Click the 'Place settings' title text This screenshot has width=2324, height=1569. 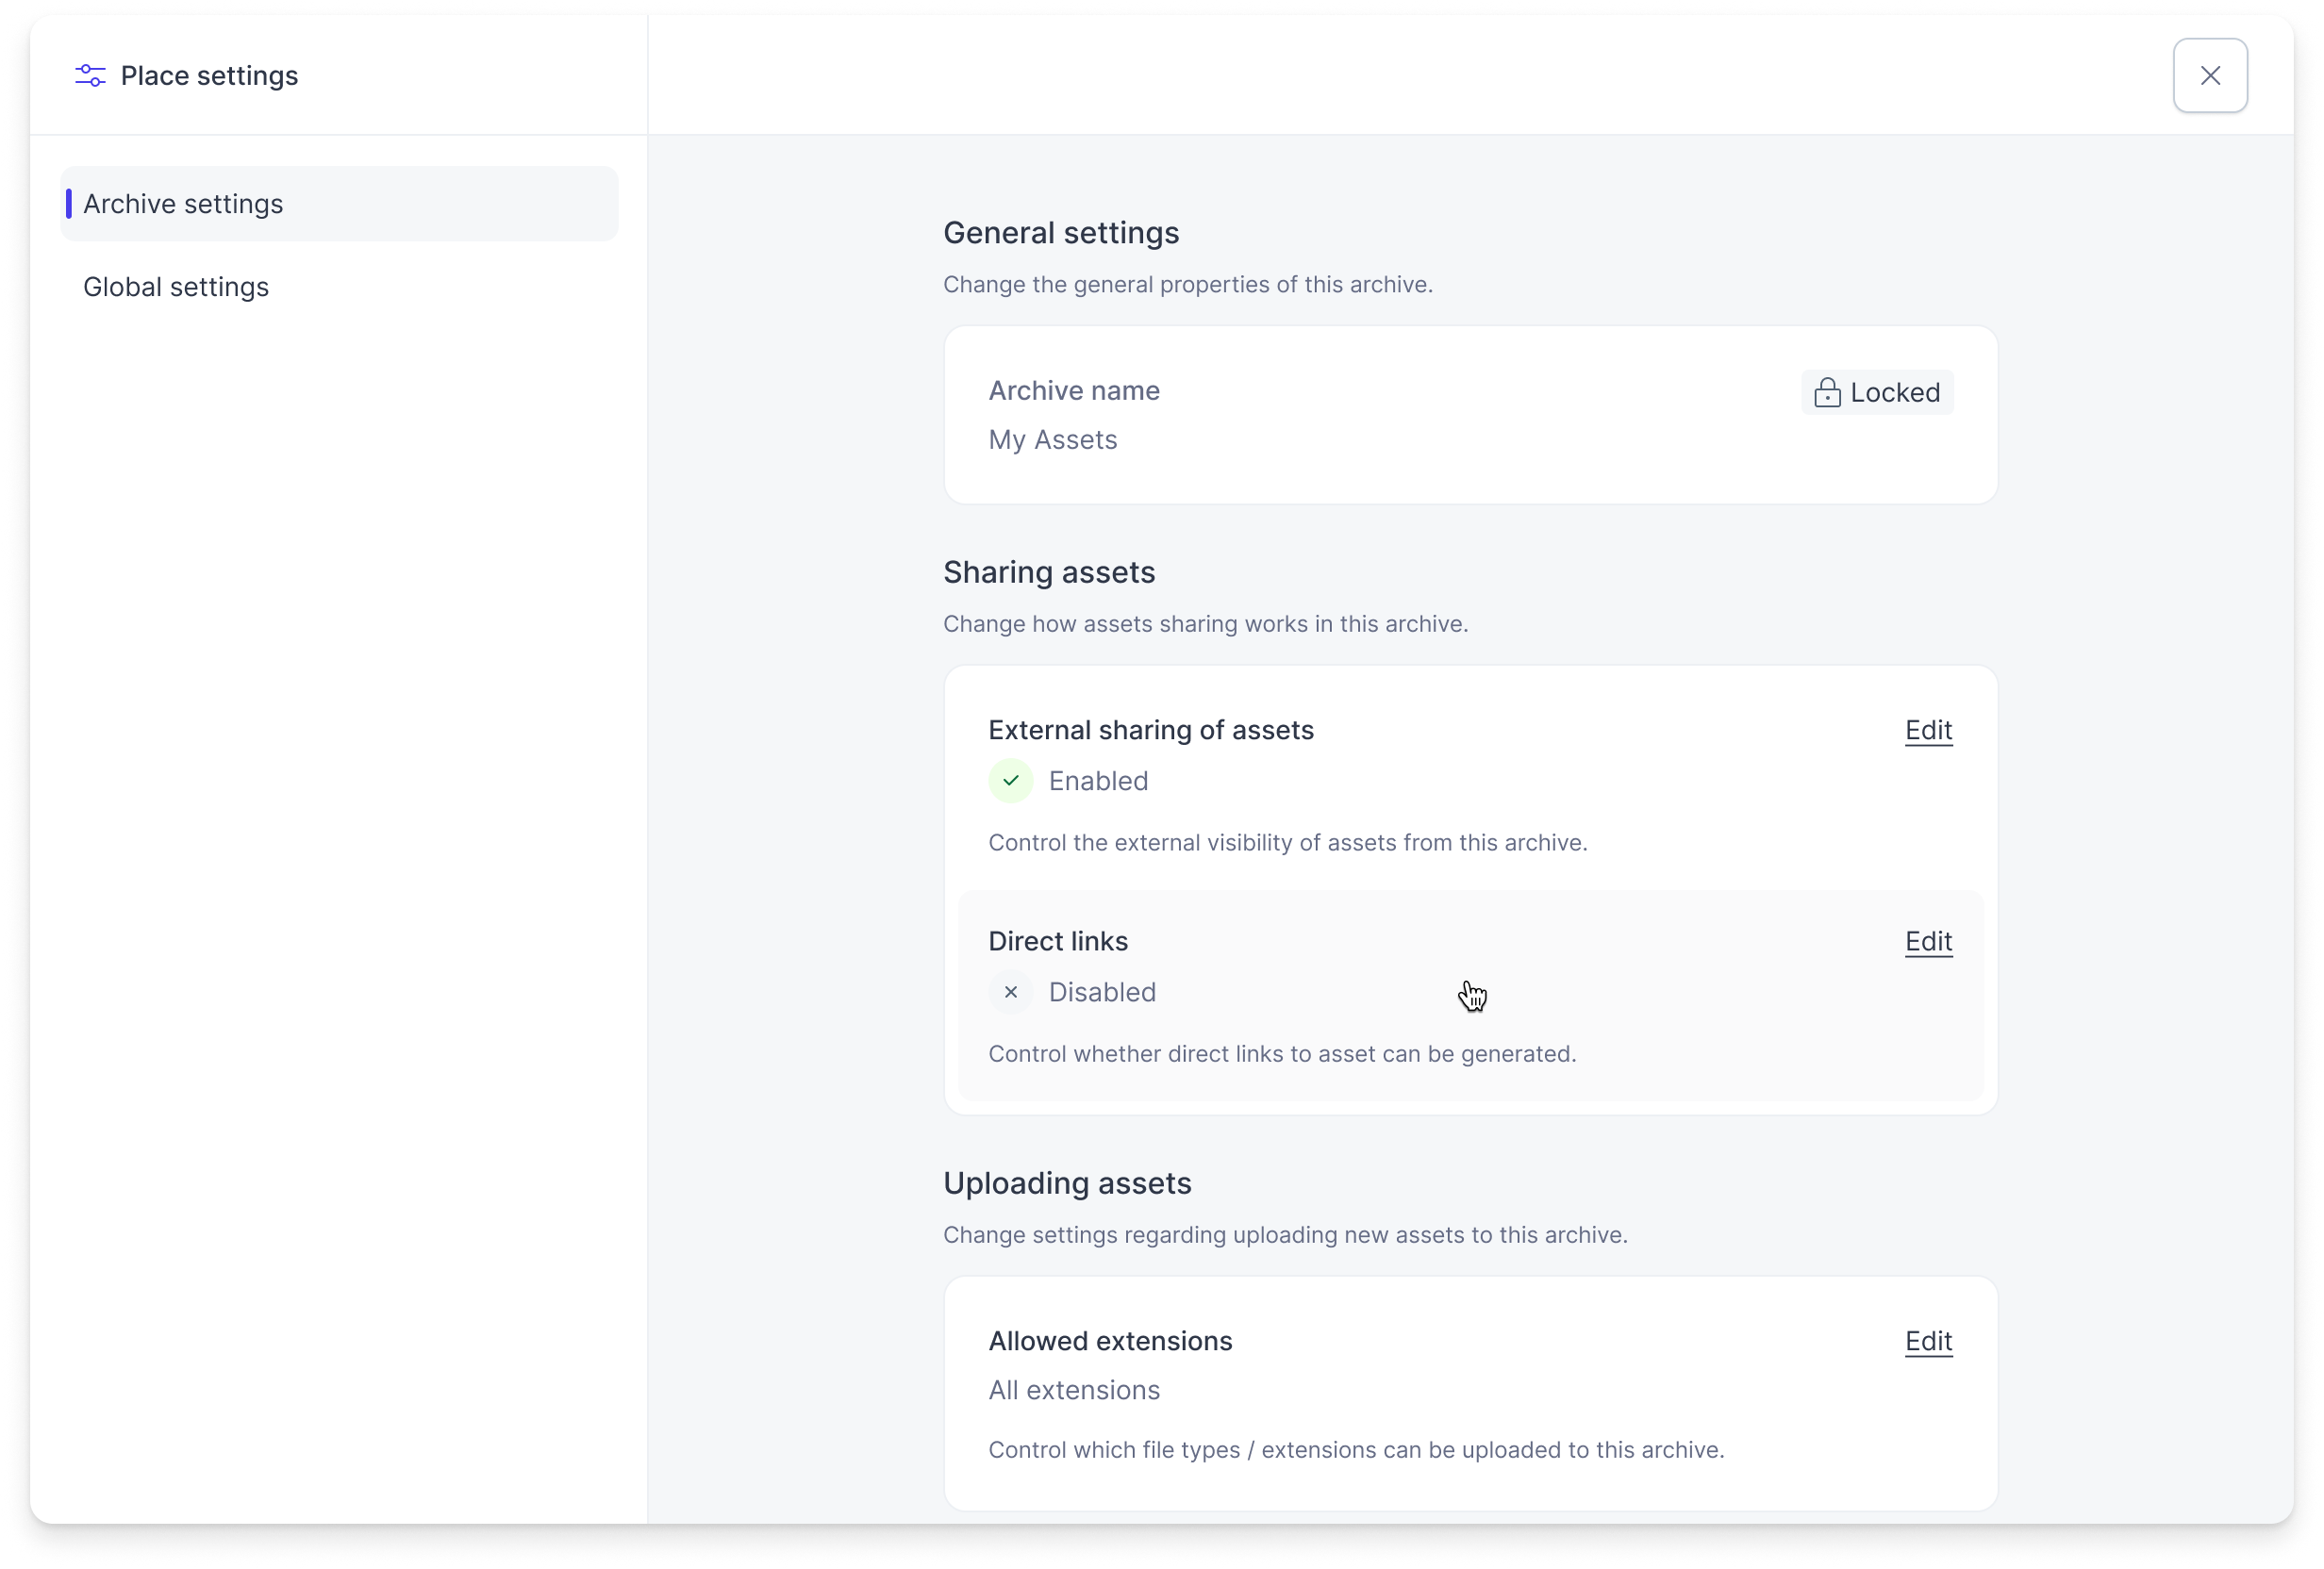point(209,75)
